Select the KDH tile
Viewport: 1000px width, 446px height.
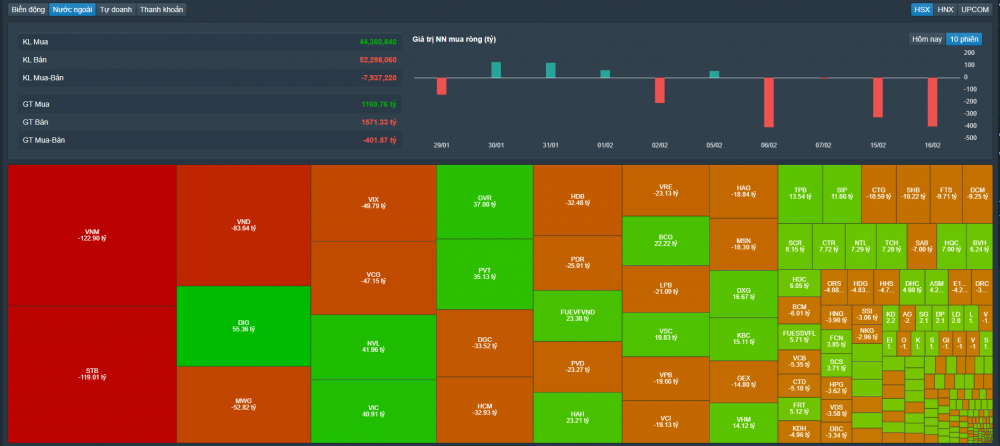tap(799, 432)
